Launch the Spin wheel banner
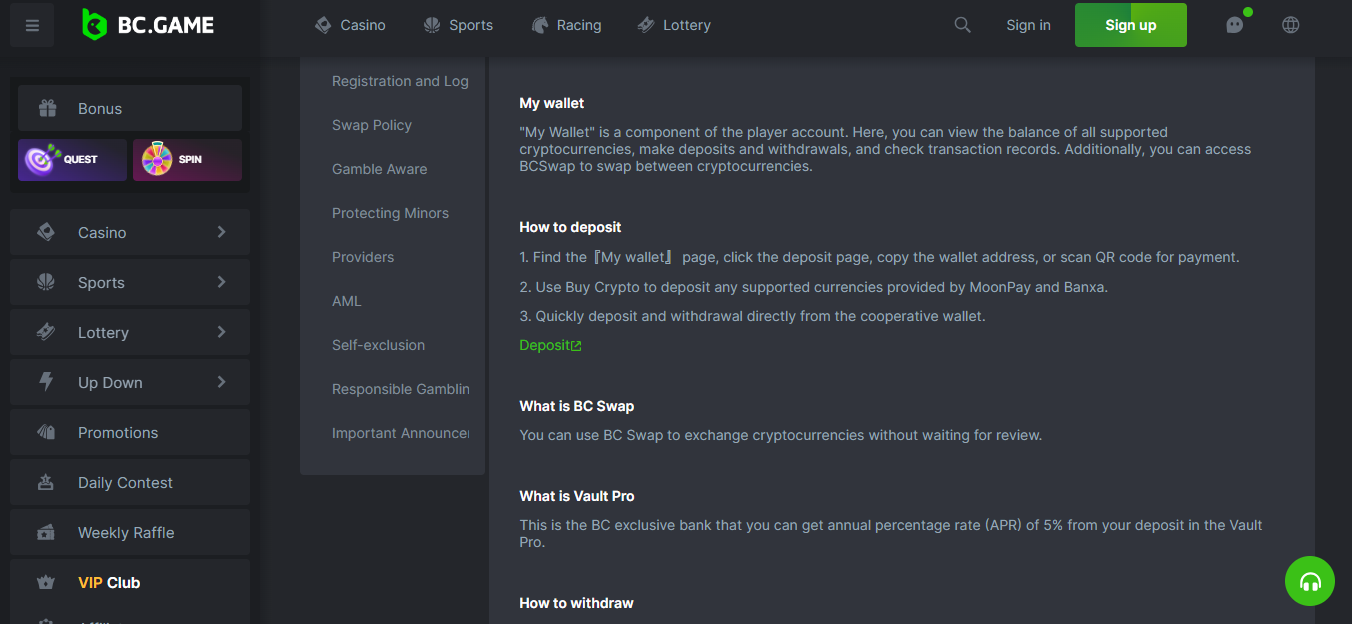This screenshot has height=624, width=1352. [187, 160]
